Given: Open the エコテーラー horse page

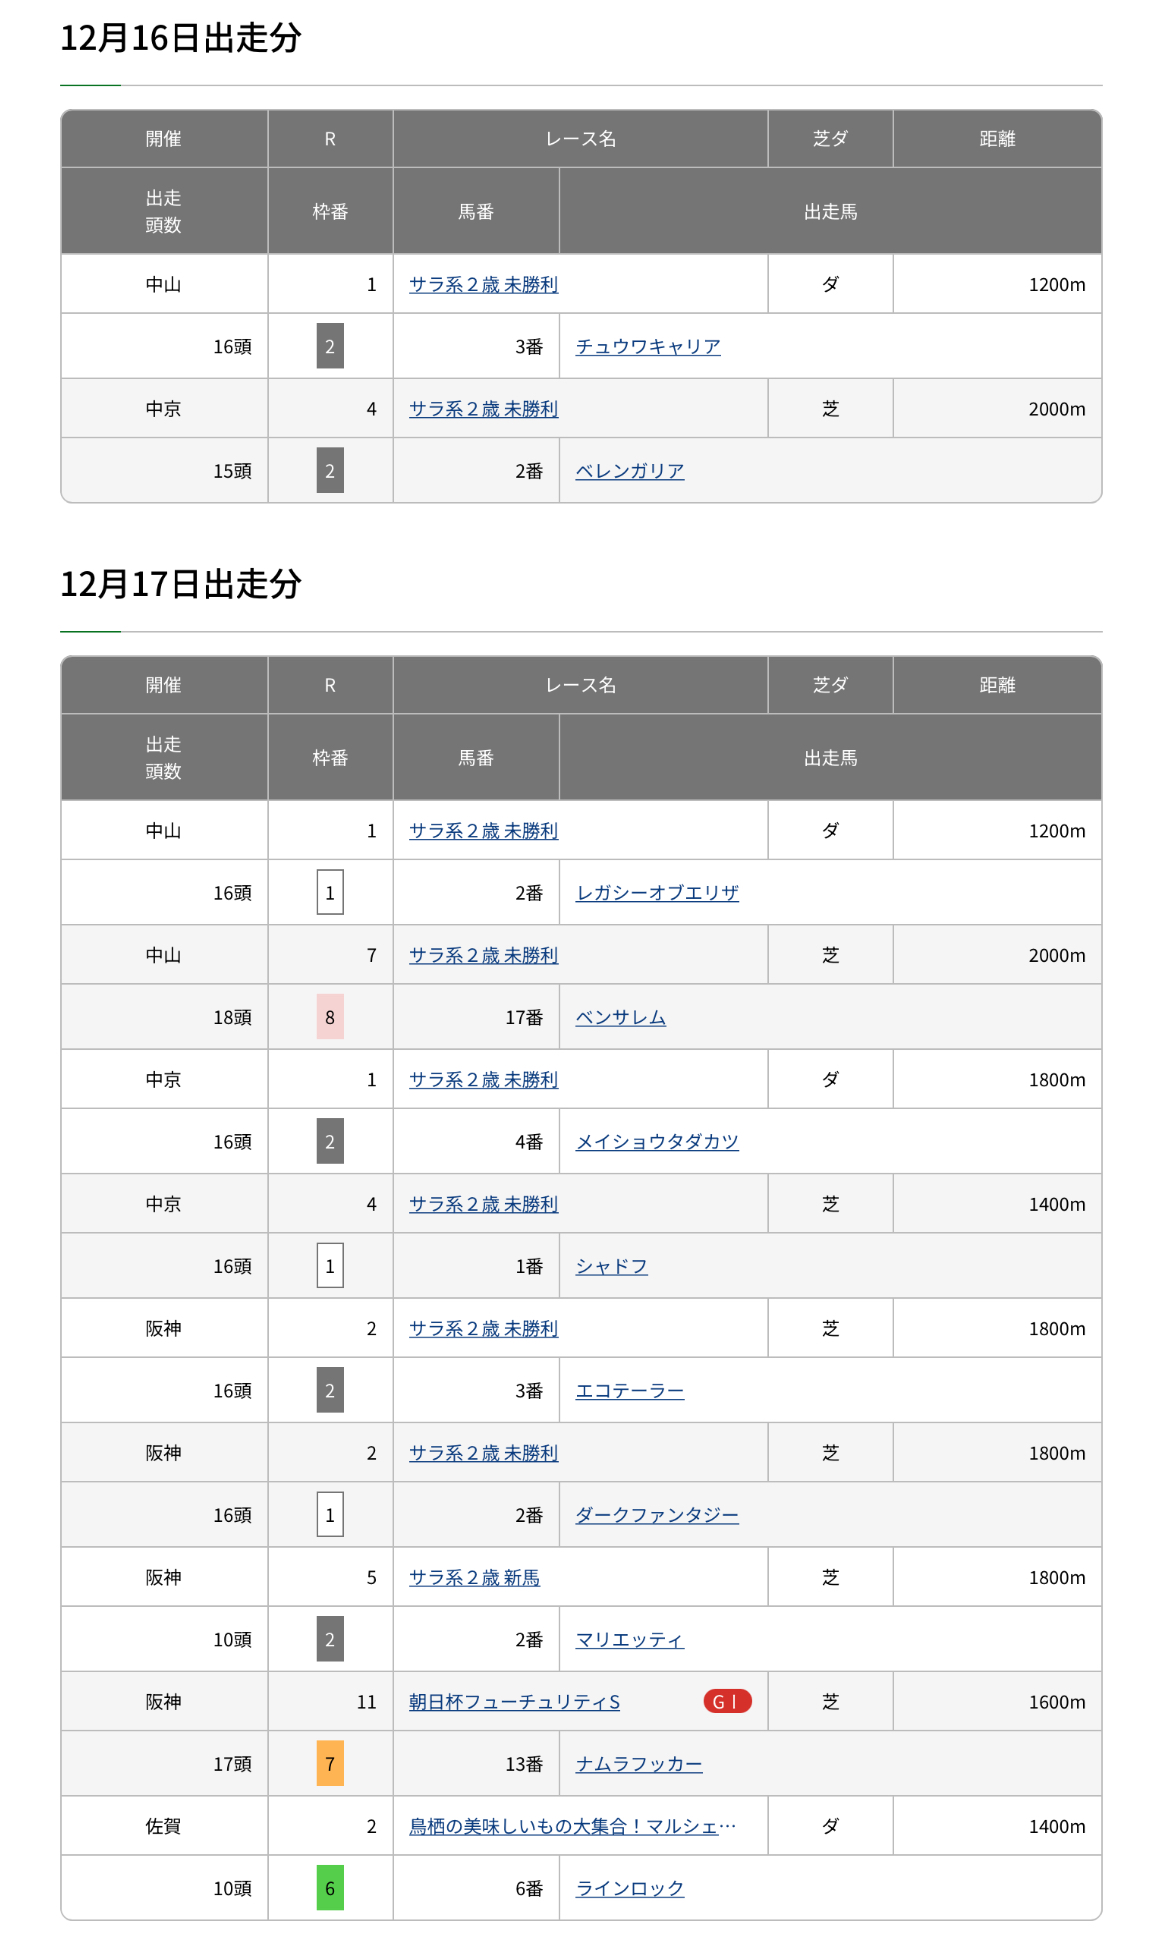Looking at the screenshot, I should 630,1391.
